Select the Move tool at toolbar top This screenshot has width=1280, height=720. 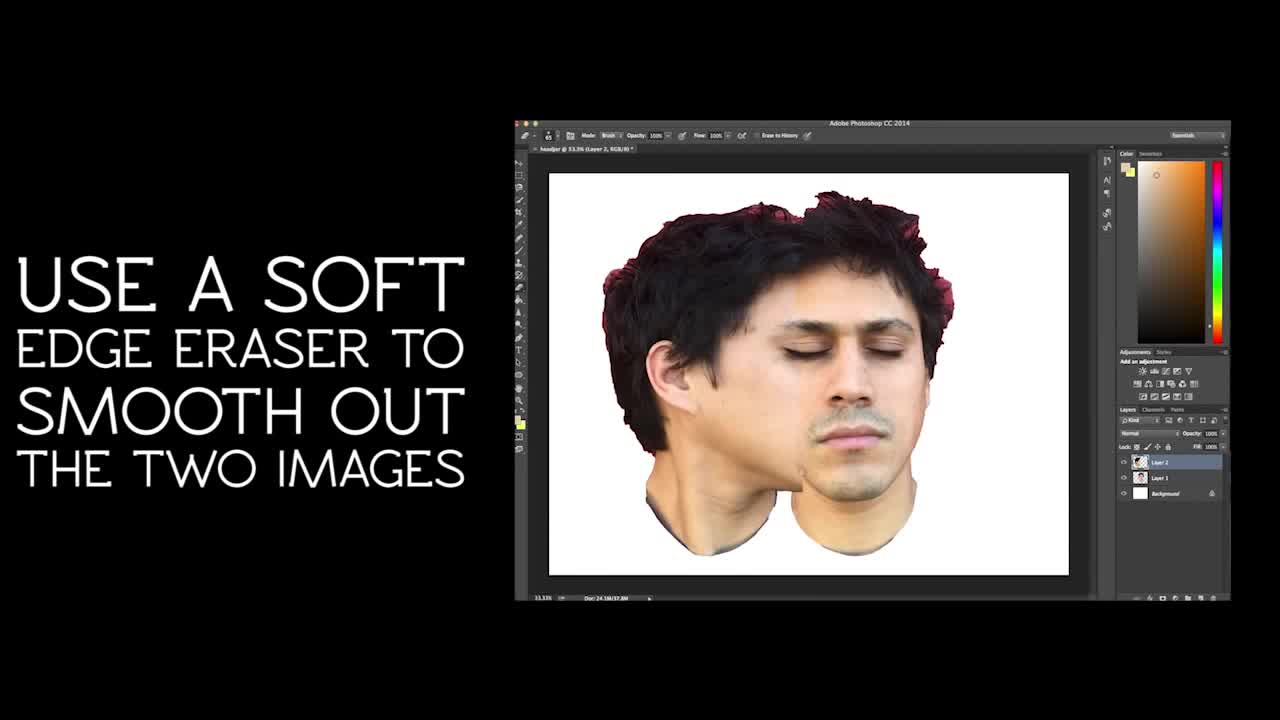(x=519, y=164)
